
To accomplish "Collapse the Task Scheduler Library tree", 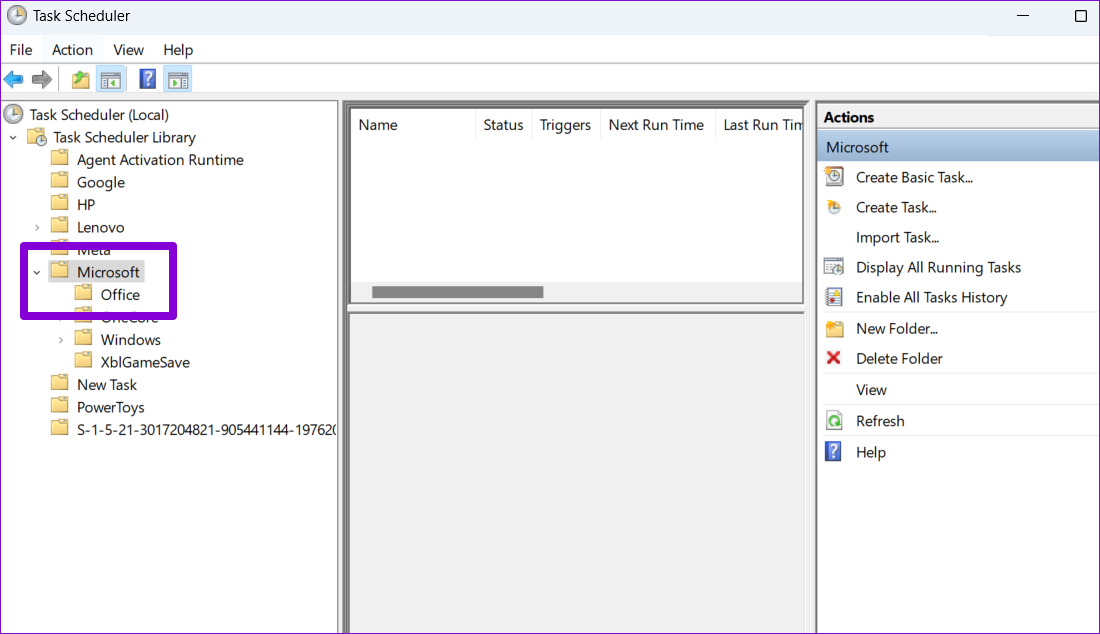I will (13, 138).
